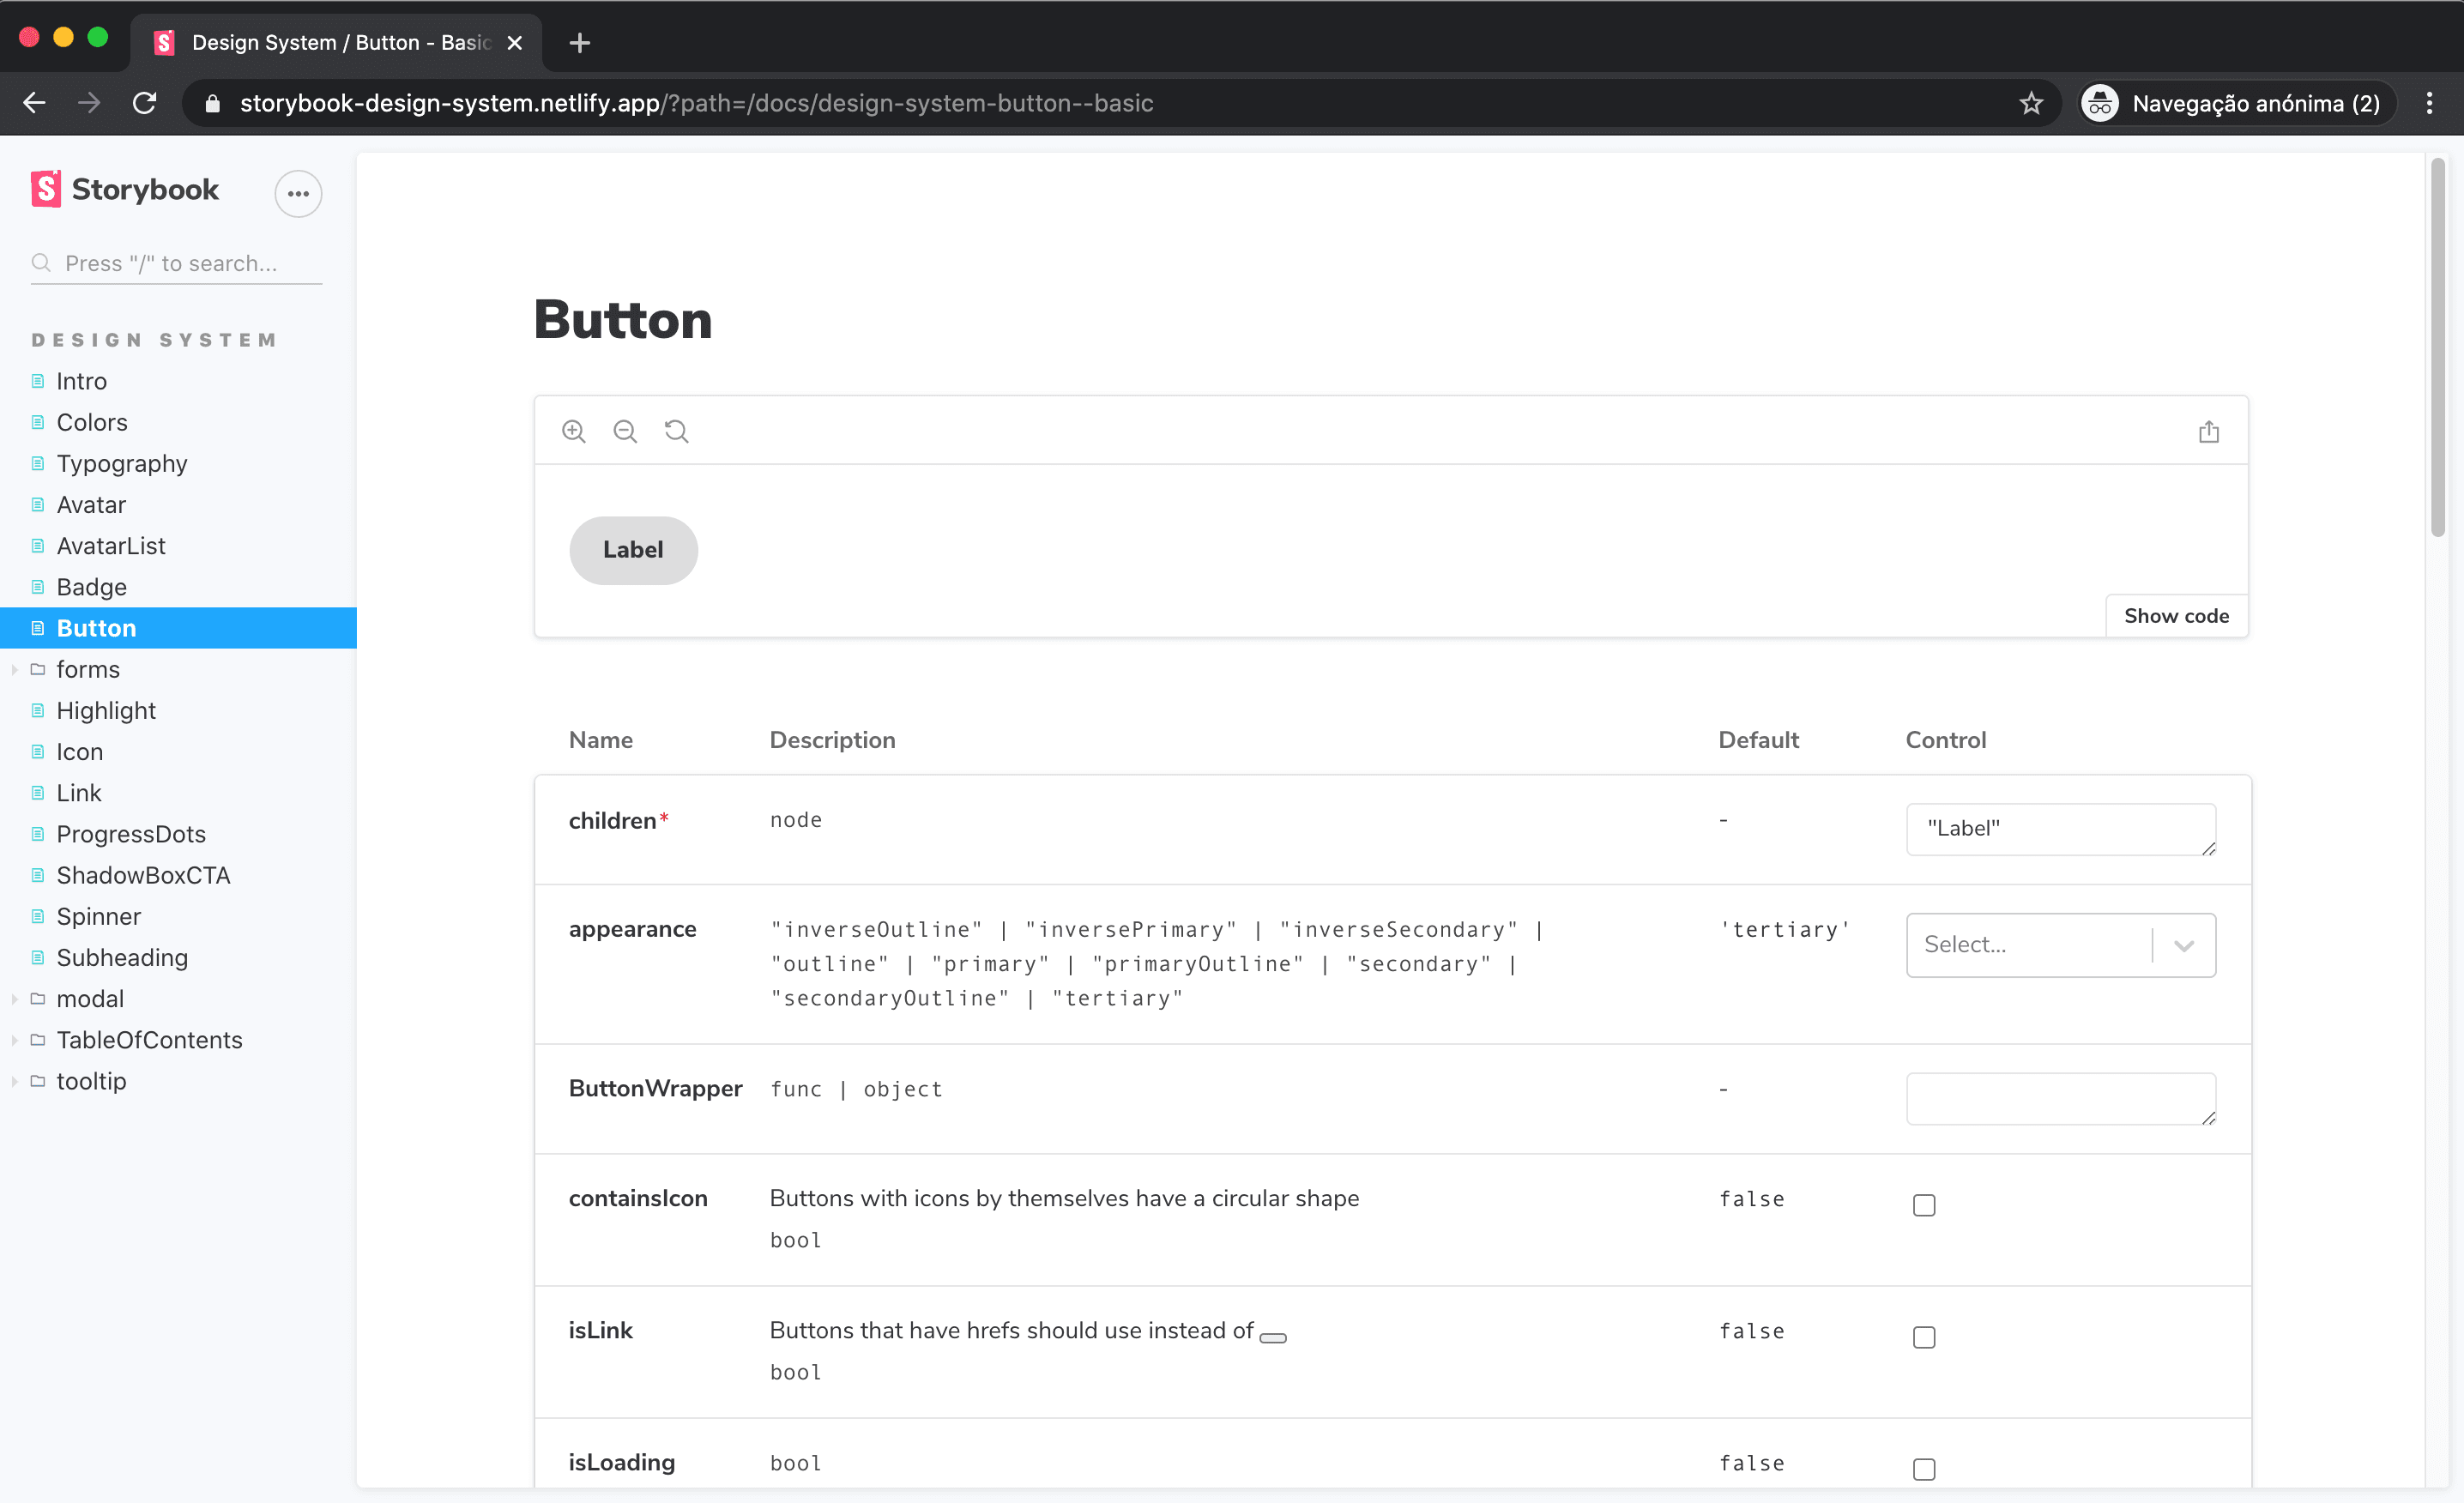Expand the tooltip folder arrow
2464x1503 pixels.
point(14,1081)
